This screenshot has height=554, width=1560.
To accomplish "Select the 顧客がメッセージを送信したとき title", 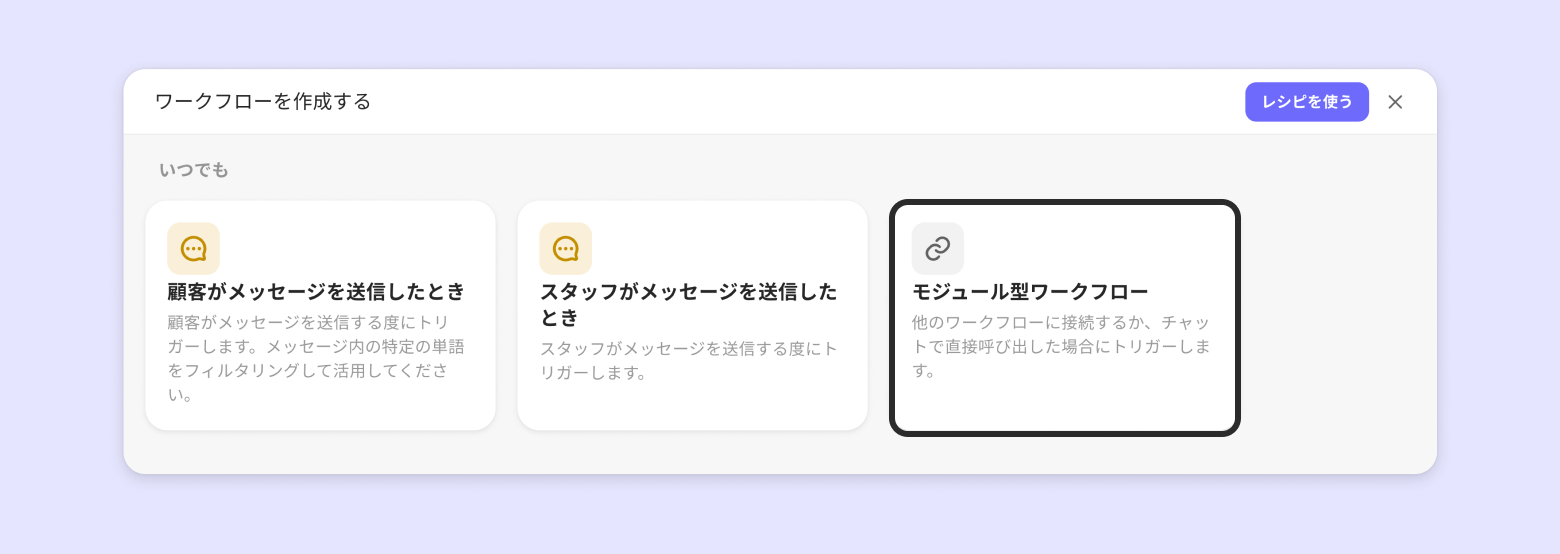I will (x=316, y=292).
